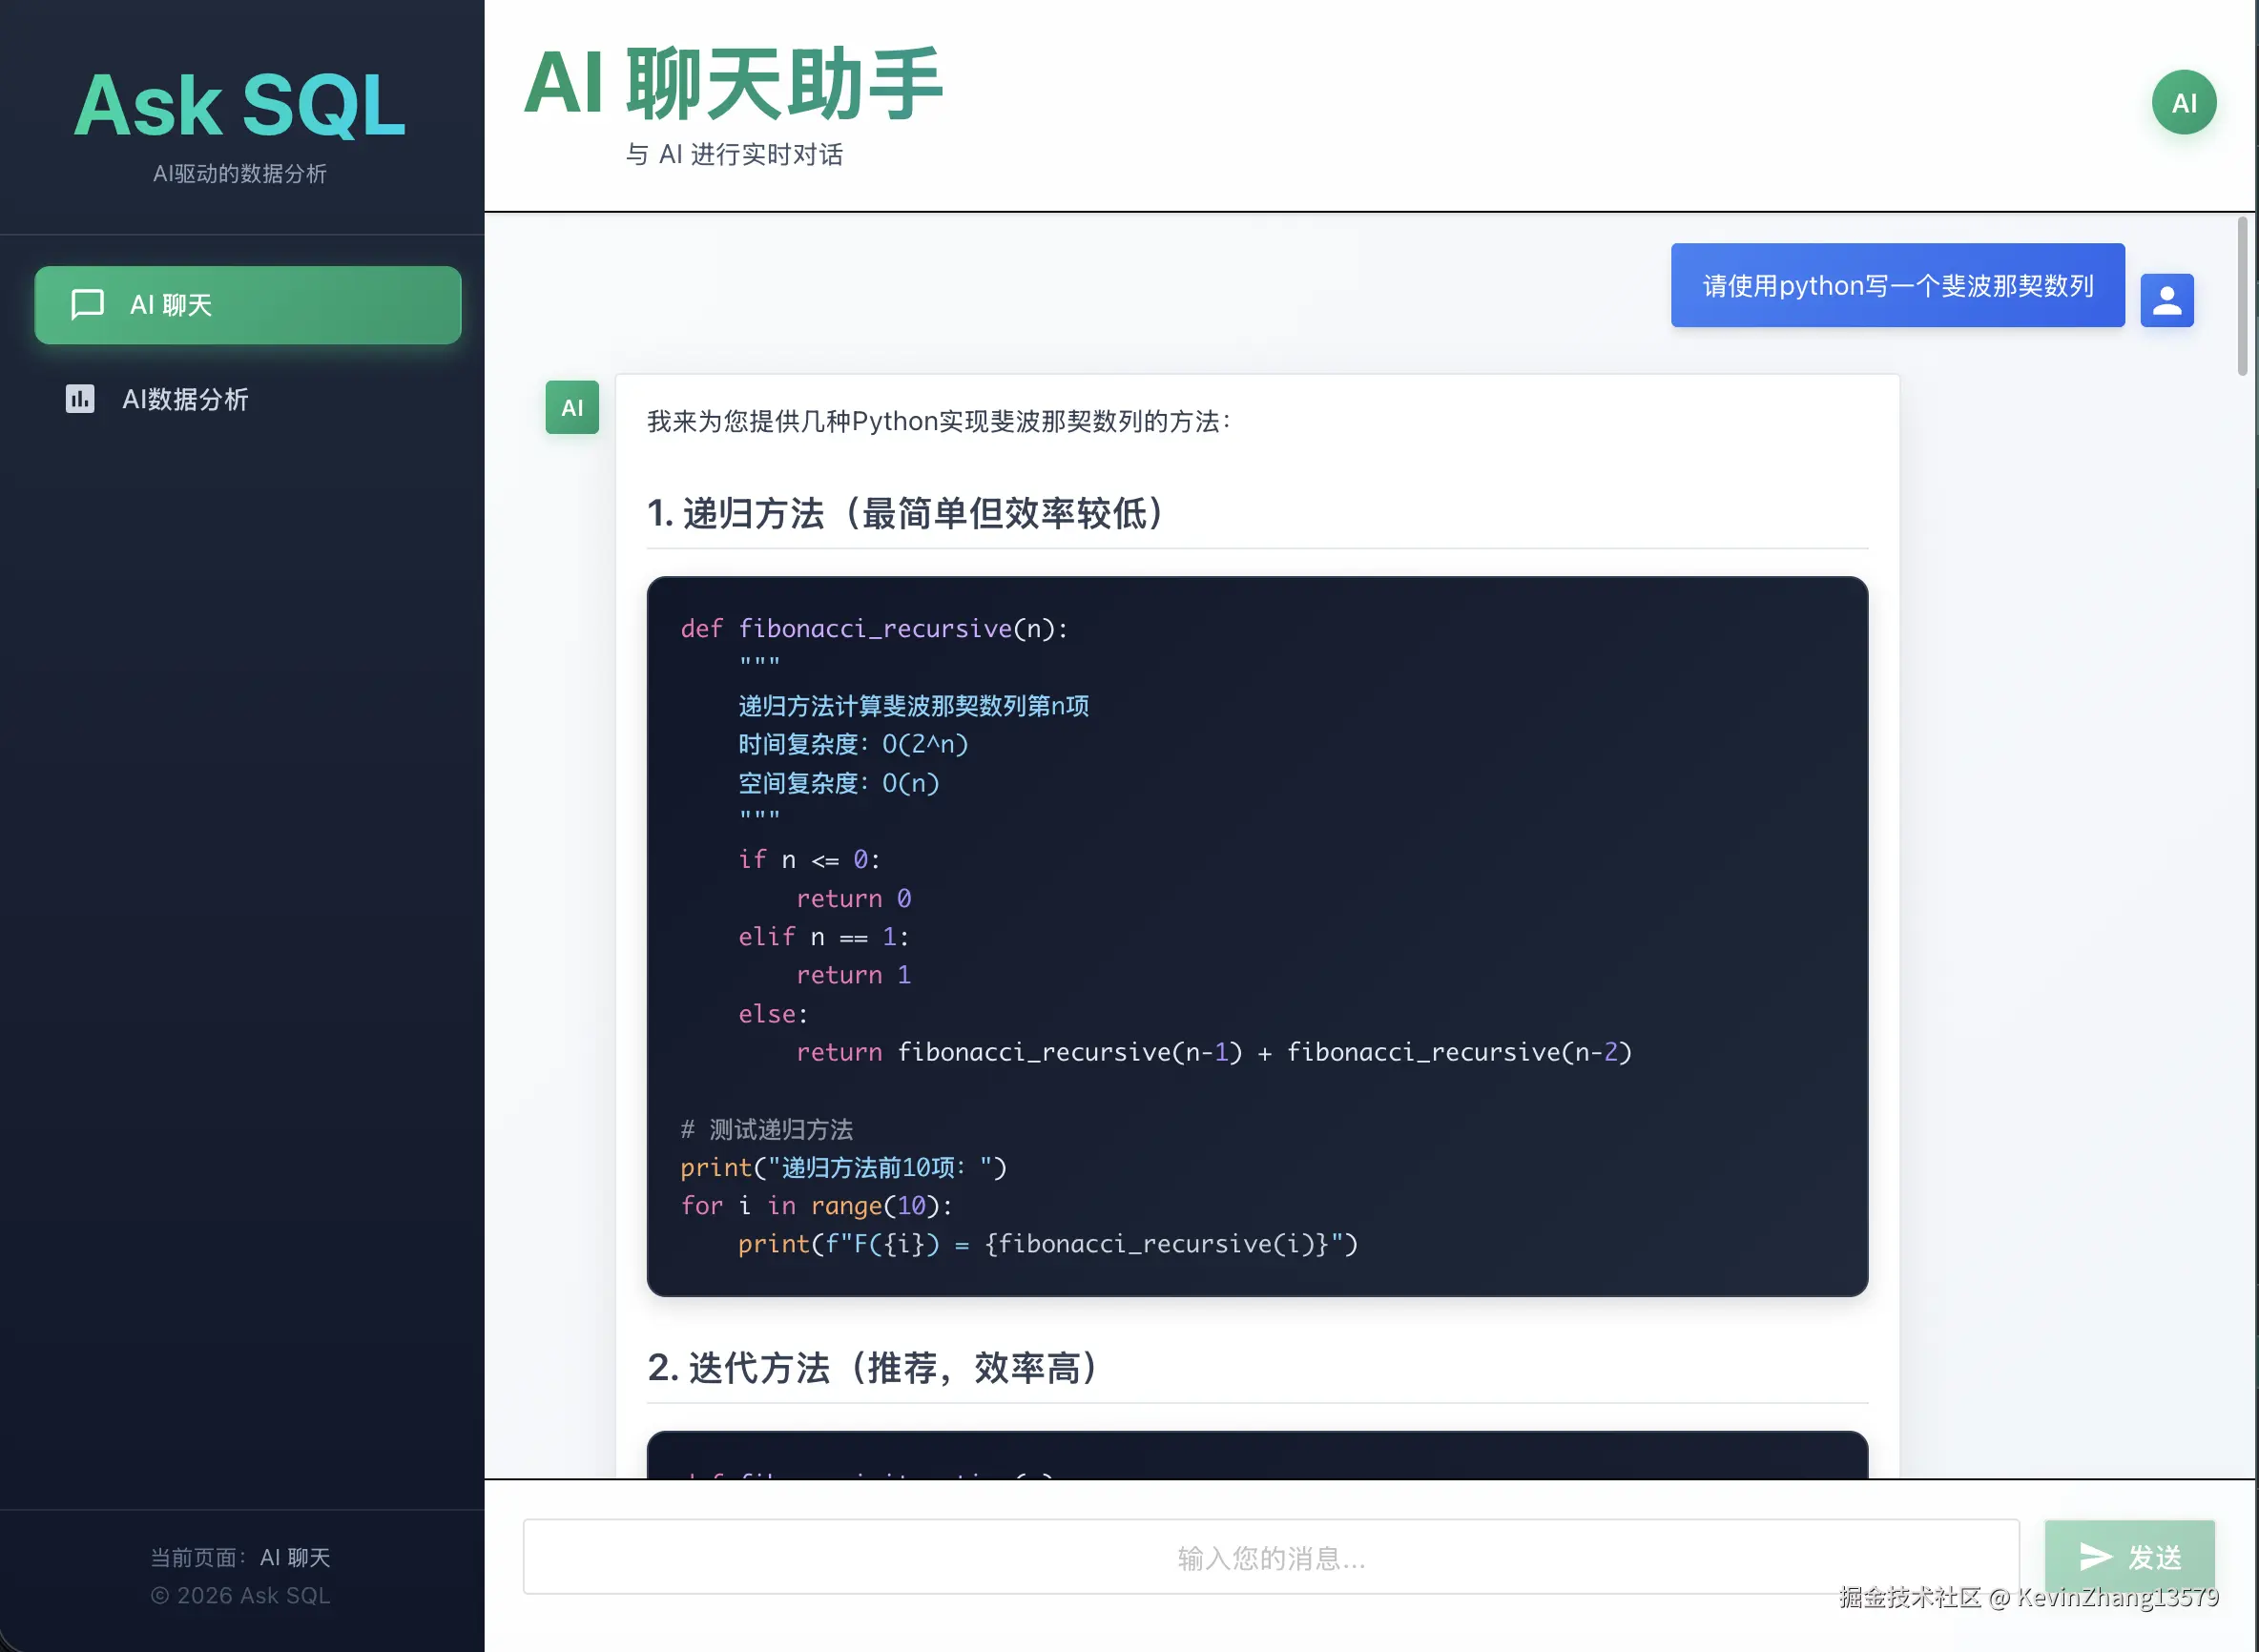Click the bar chart icon next to AI数据分析
This screenshot has width=2259, height=1652.
coord(80,399)
